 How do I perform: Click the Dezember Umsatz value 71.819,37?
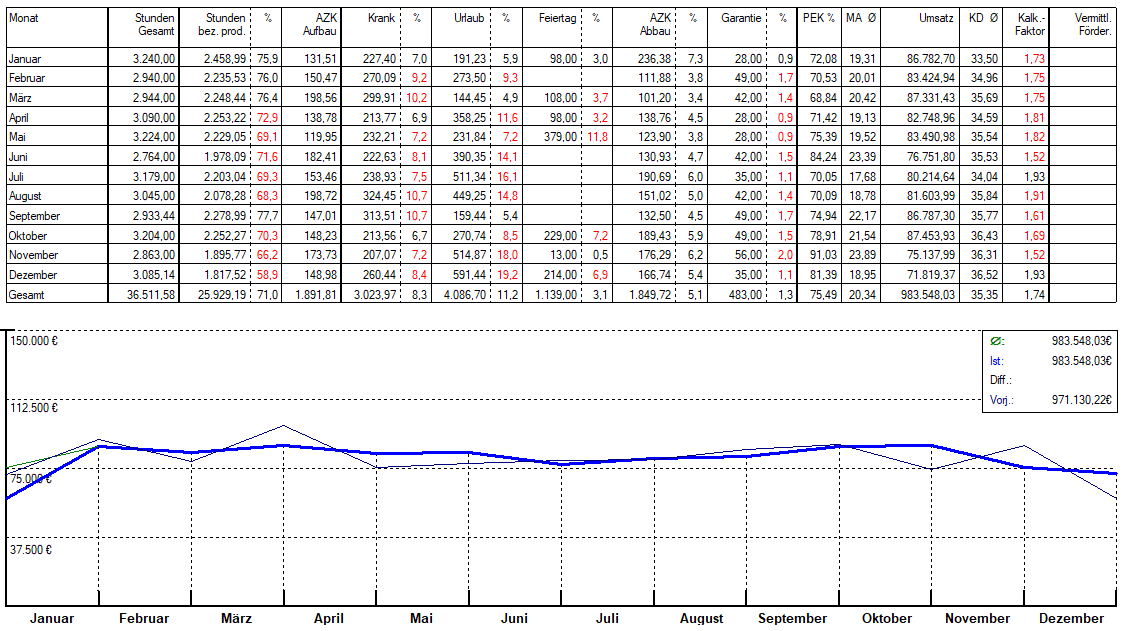(x=927, y=274)
